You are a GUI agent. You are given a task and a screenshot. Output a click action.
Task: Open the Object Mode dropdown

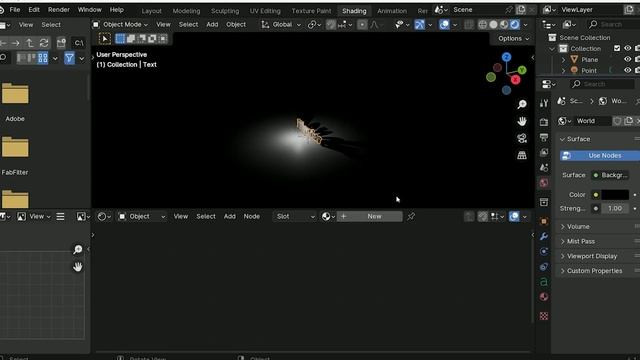click(121, 24)
